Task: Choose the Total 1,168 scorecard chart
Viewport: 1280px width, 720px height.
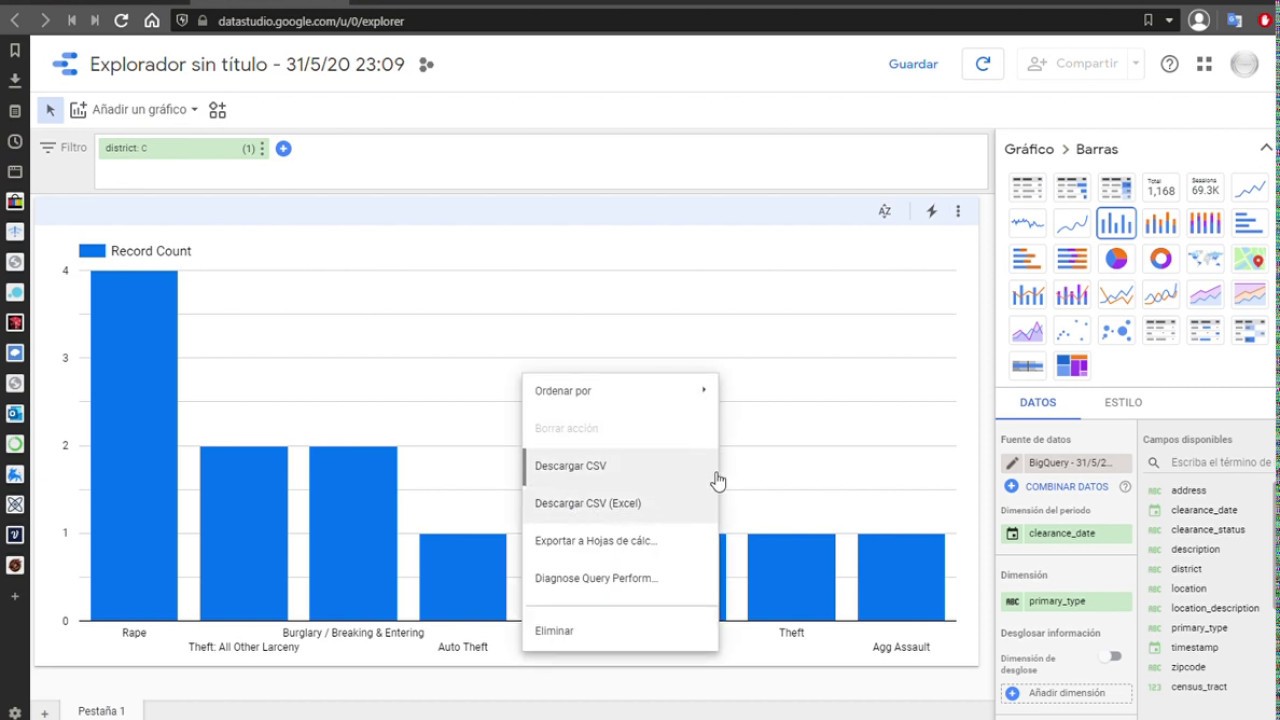Action: pyautogui.click(x=1161, y=187)
